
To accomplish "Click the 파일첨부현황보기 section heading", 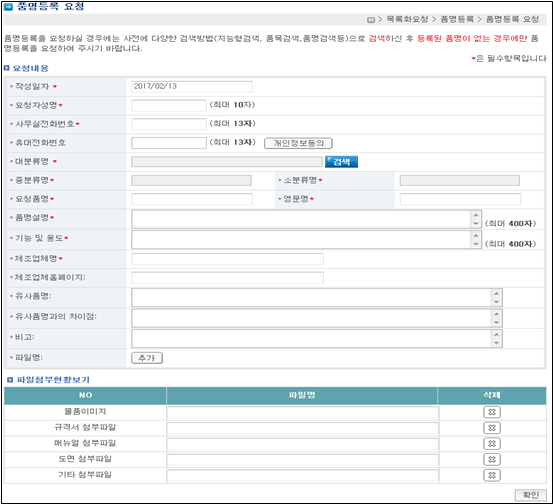I will click(x=53, y=380).
